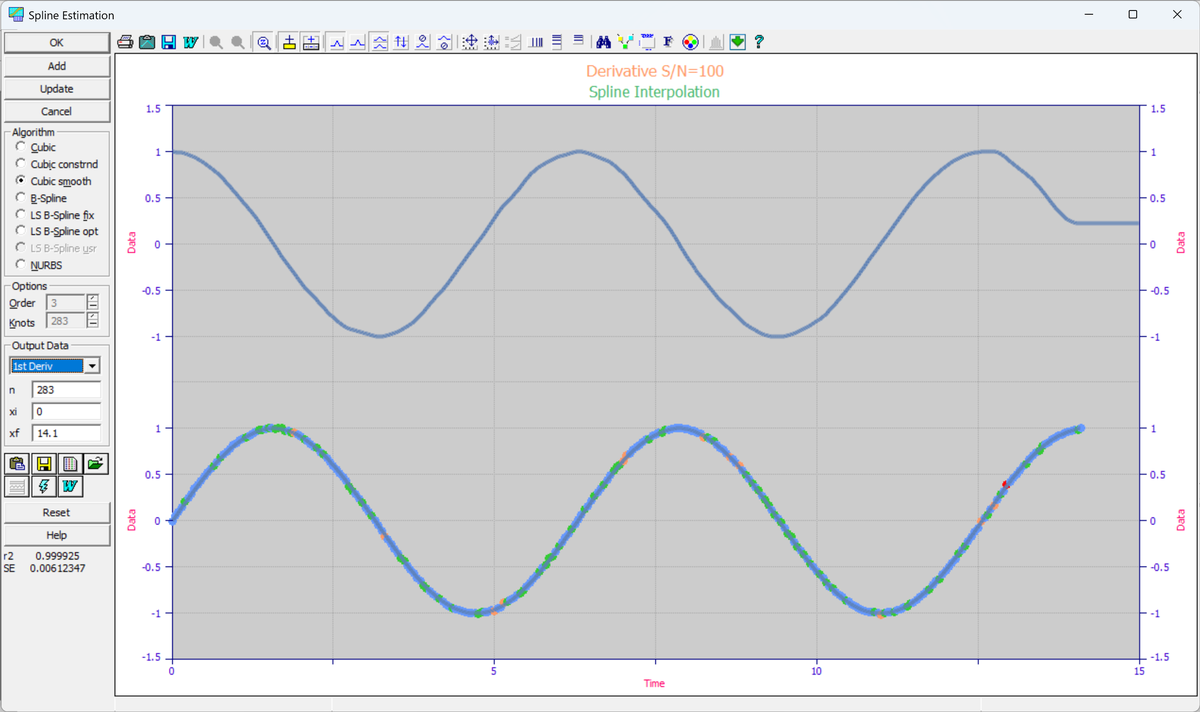Click the xf input field showing 14.1
This screenshot has width=1200, height=712.
[x=66, y=433]
